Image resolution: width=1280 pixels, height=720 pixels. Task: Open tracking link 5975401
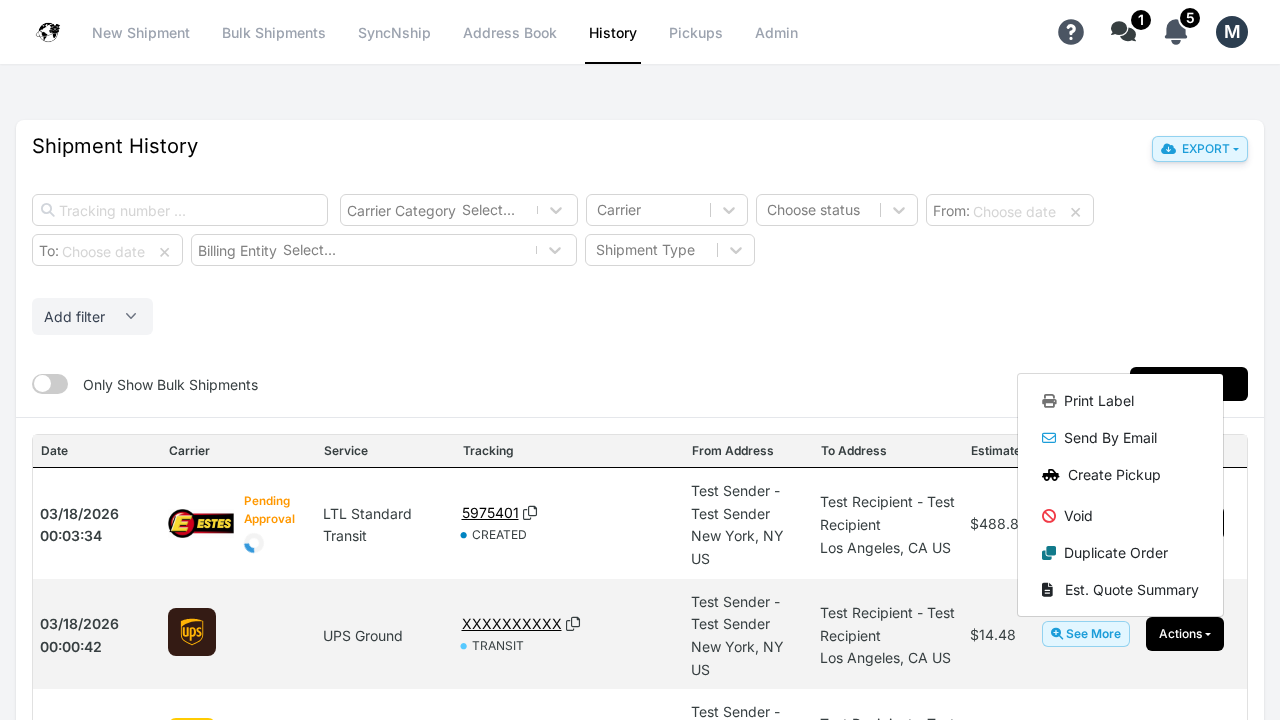coord(489,512)
